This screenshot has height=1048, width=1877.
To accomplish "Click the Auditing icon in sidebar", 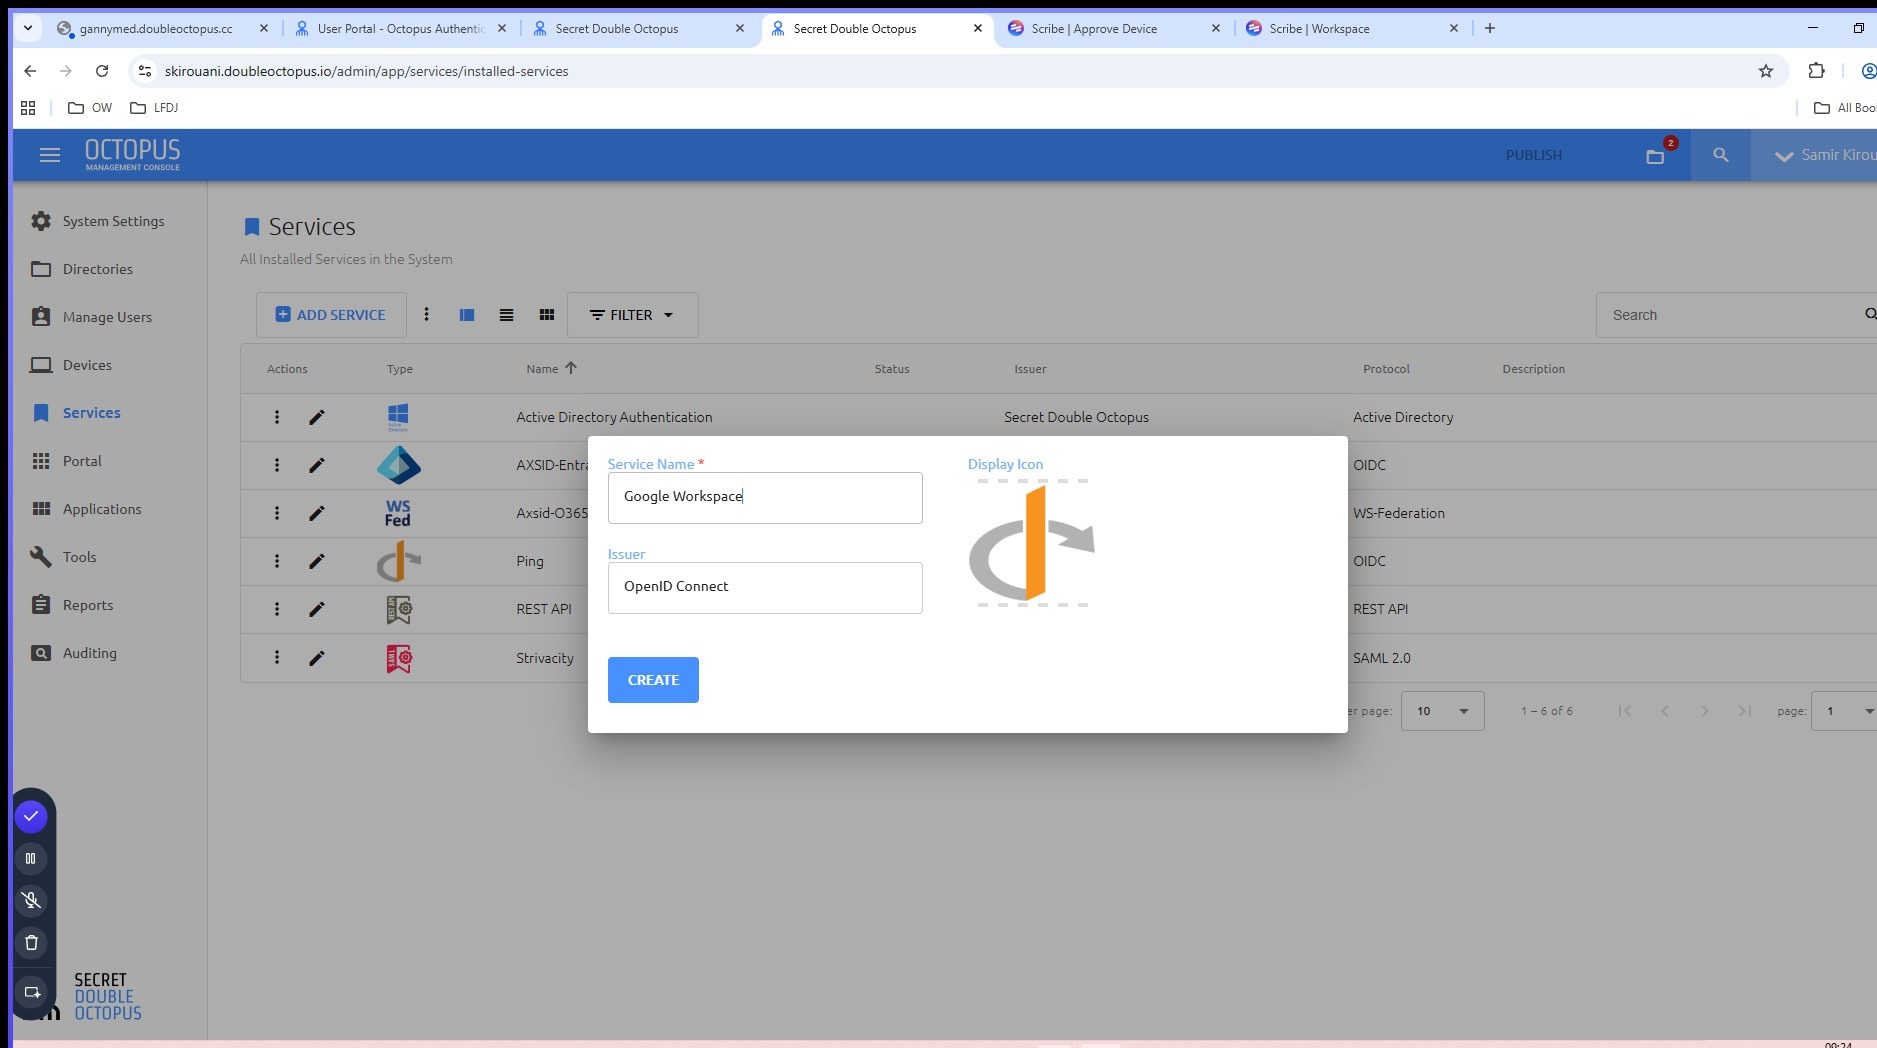I will 41,653.
